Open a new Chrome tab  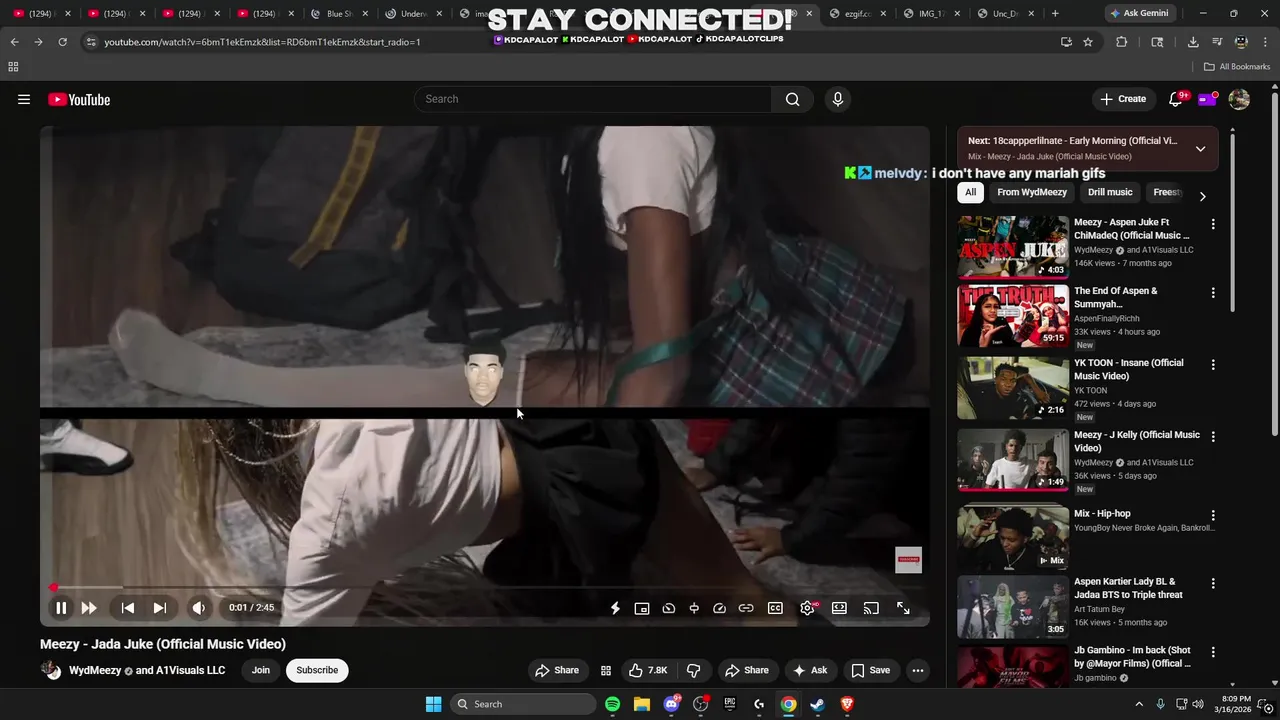[x=1055, y=14]
